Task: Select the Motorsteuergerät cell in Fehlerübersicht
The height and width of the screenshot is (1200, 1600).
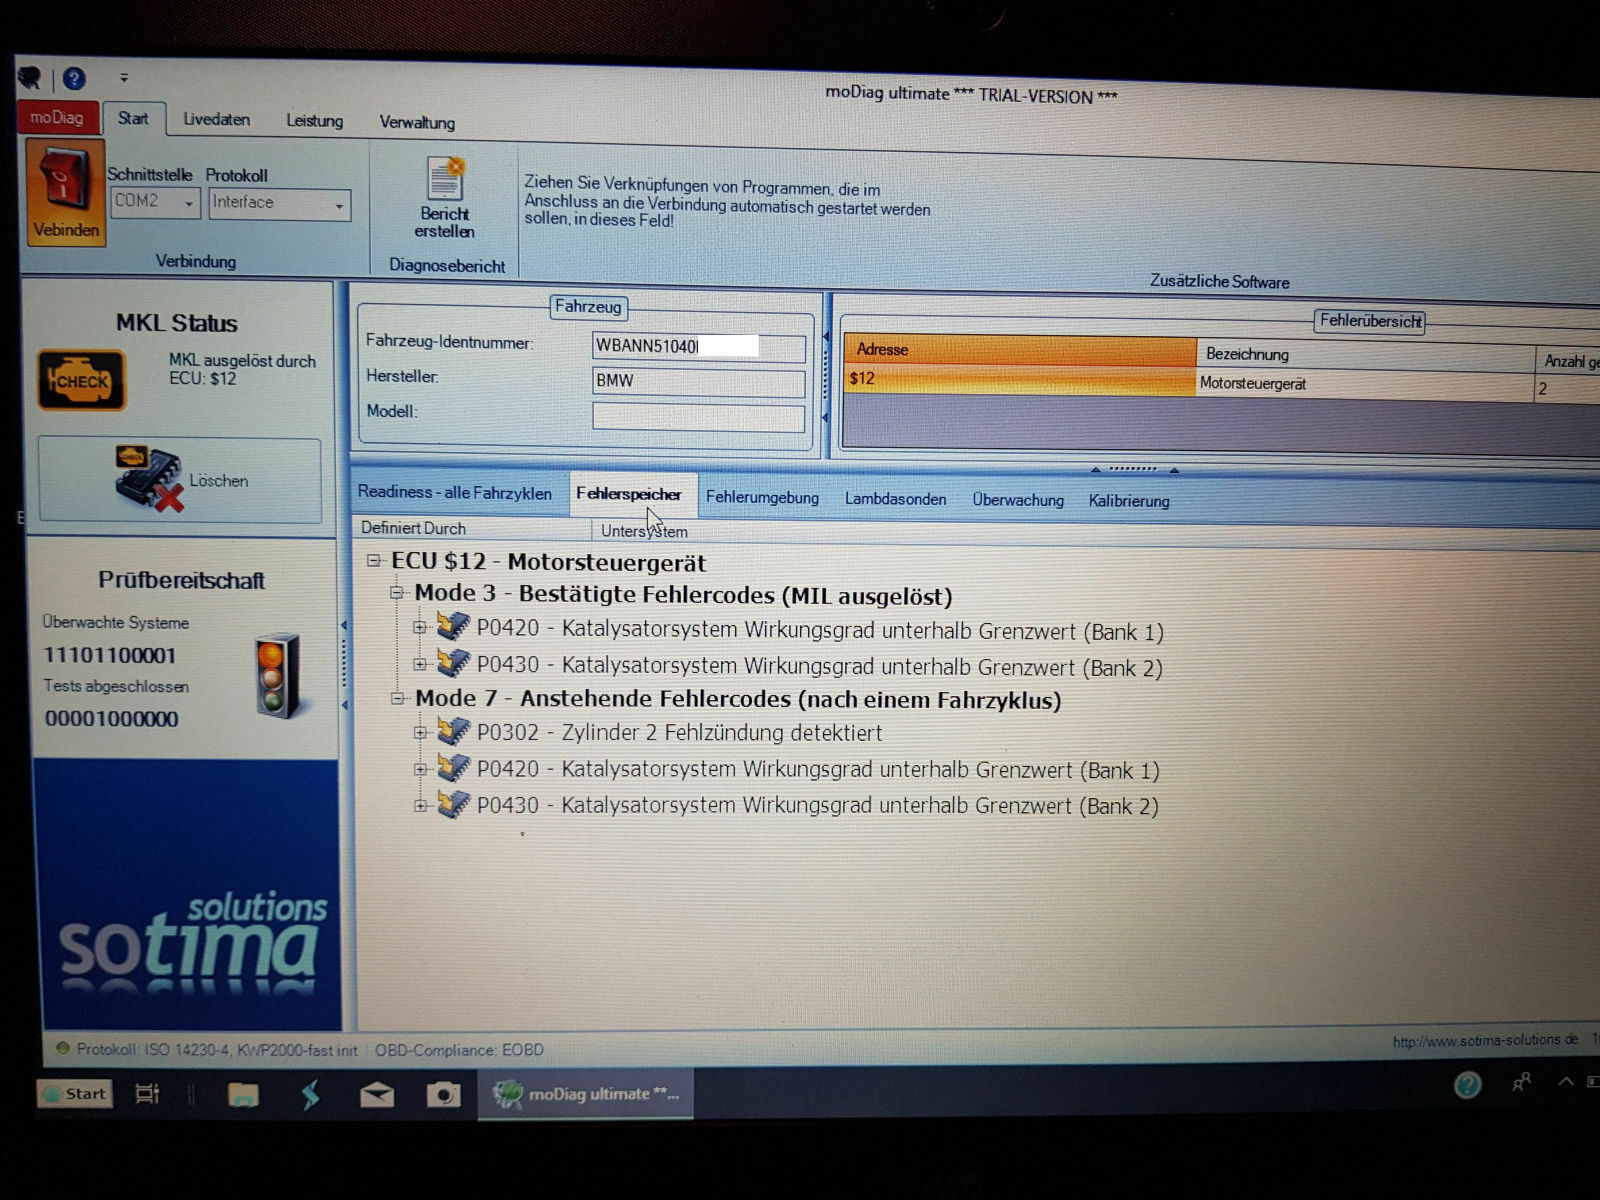Action: [x=1365, y=385]
